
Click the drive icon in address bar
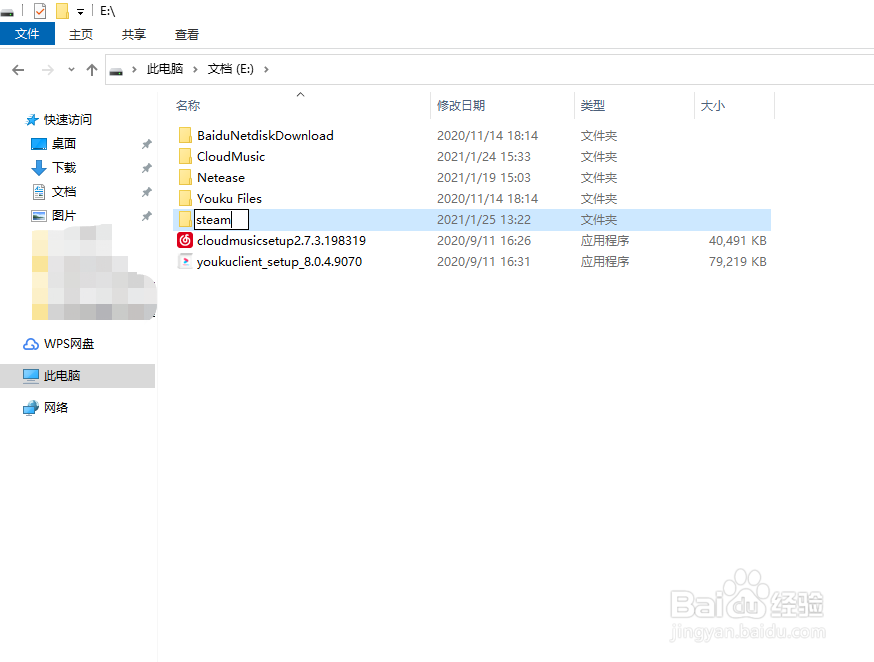[116, 70]
